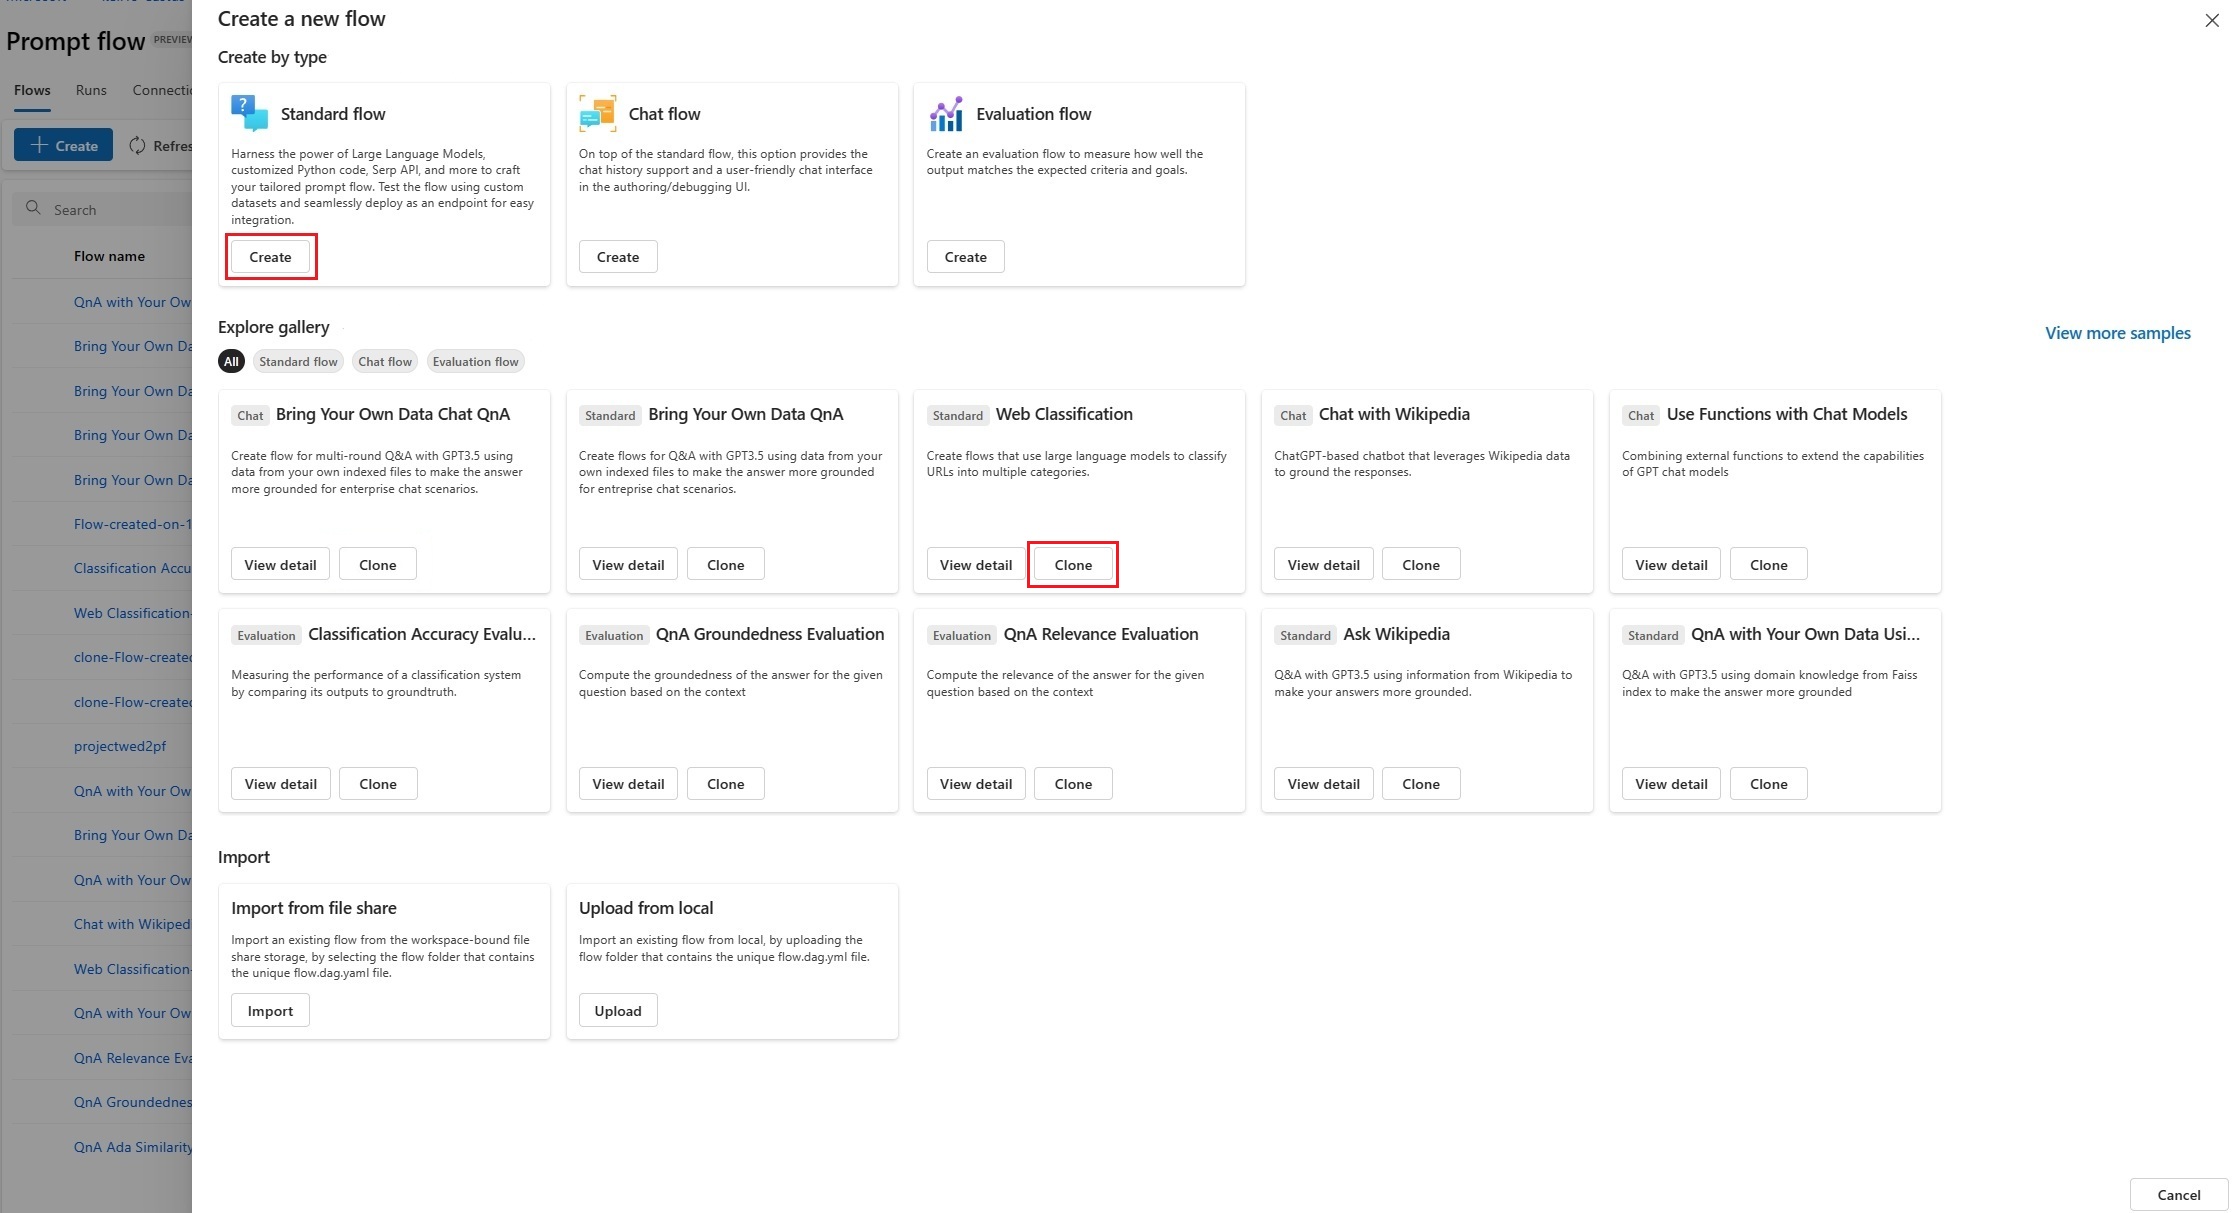The image size is (2233, 1213).
Task: Switch to the Runs tab
Action: (91, 90)
